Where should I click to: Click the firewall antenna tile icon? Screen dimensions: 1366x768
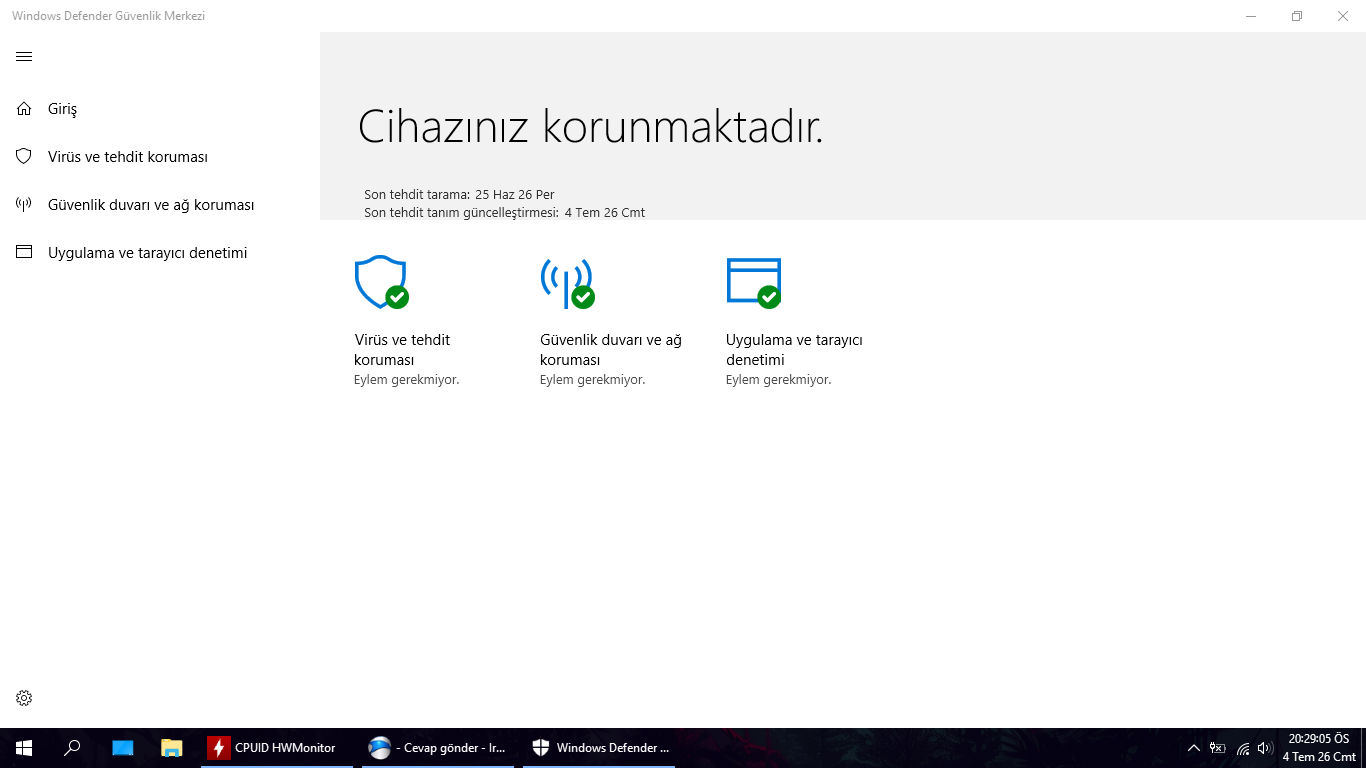(567, 283)
